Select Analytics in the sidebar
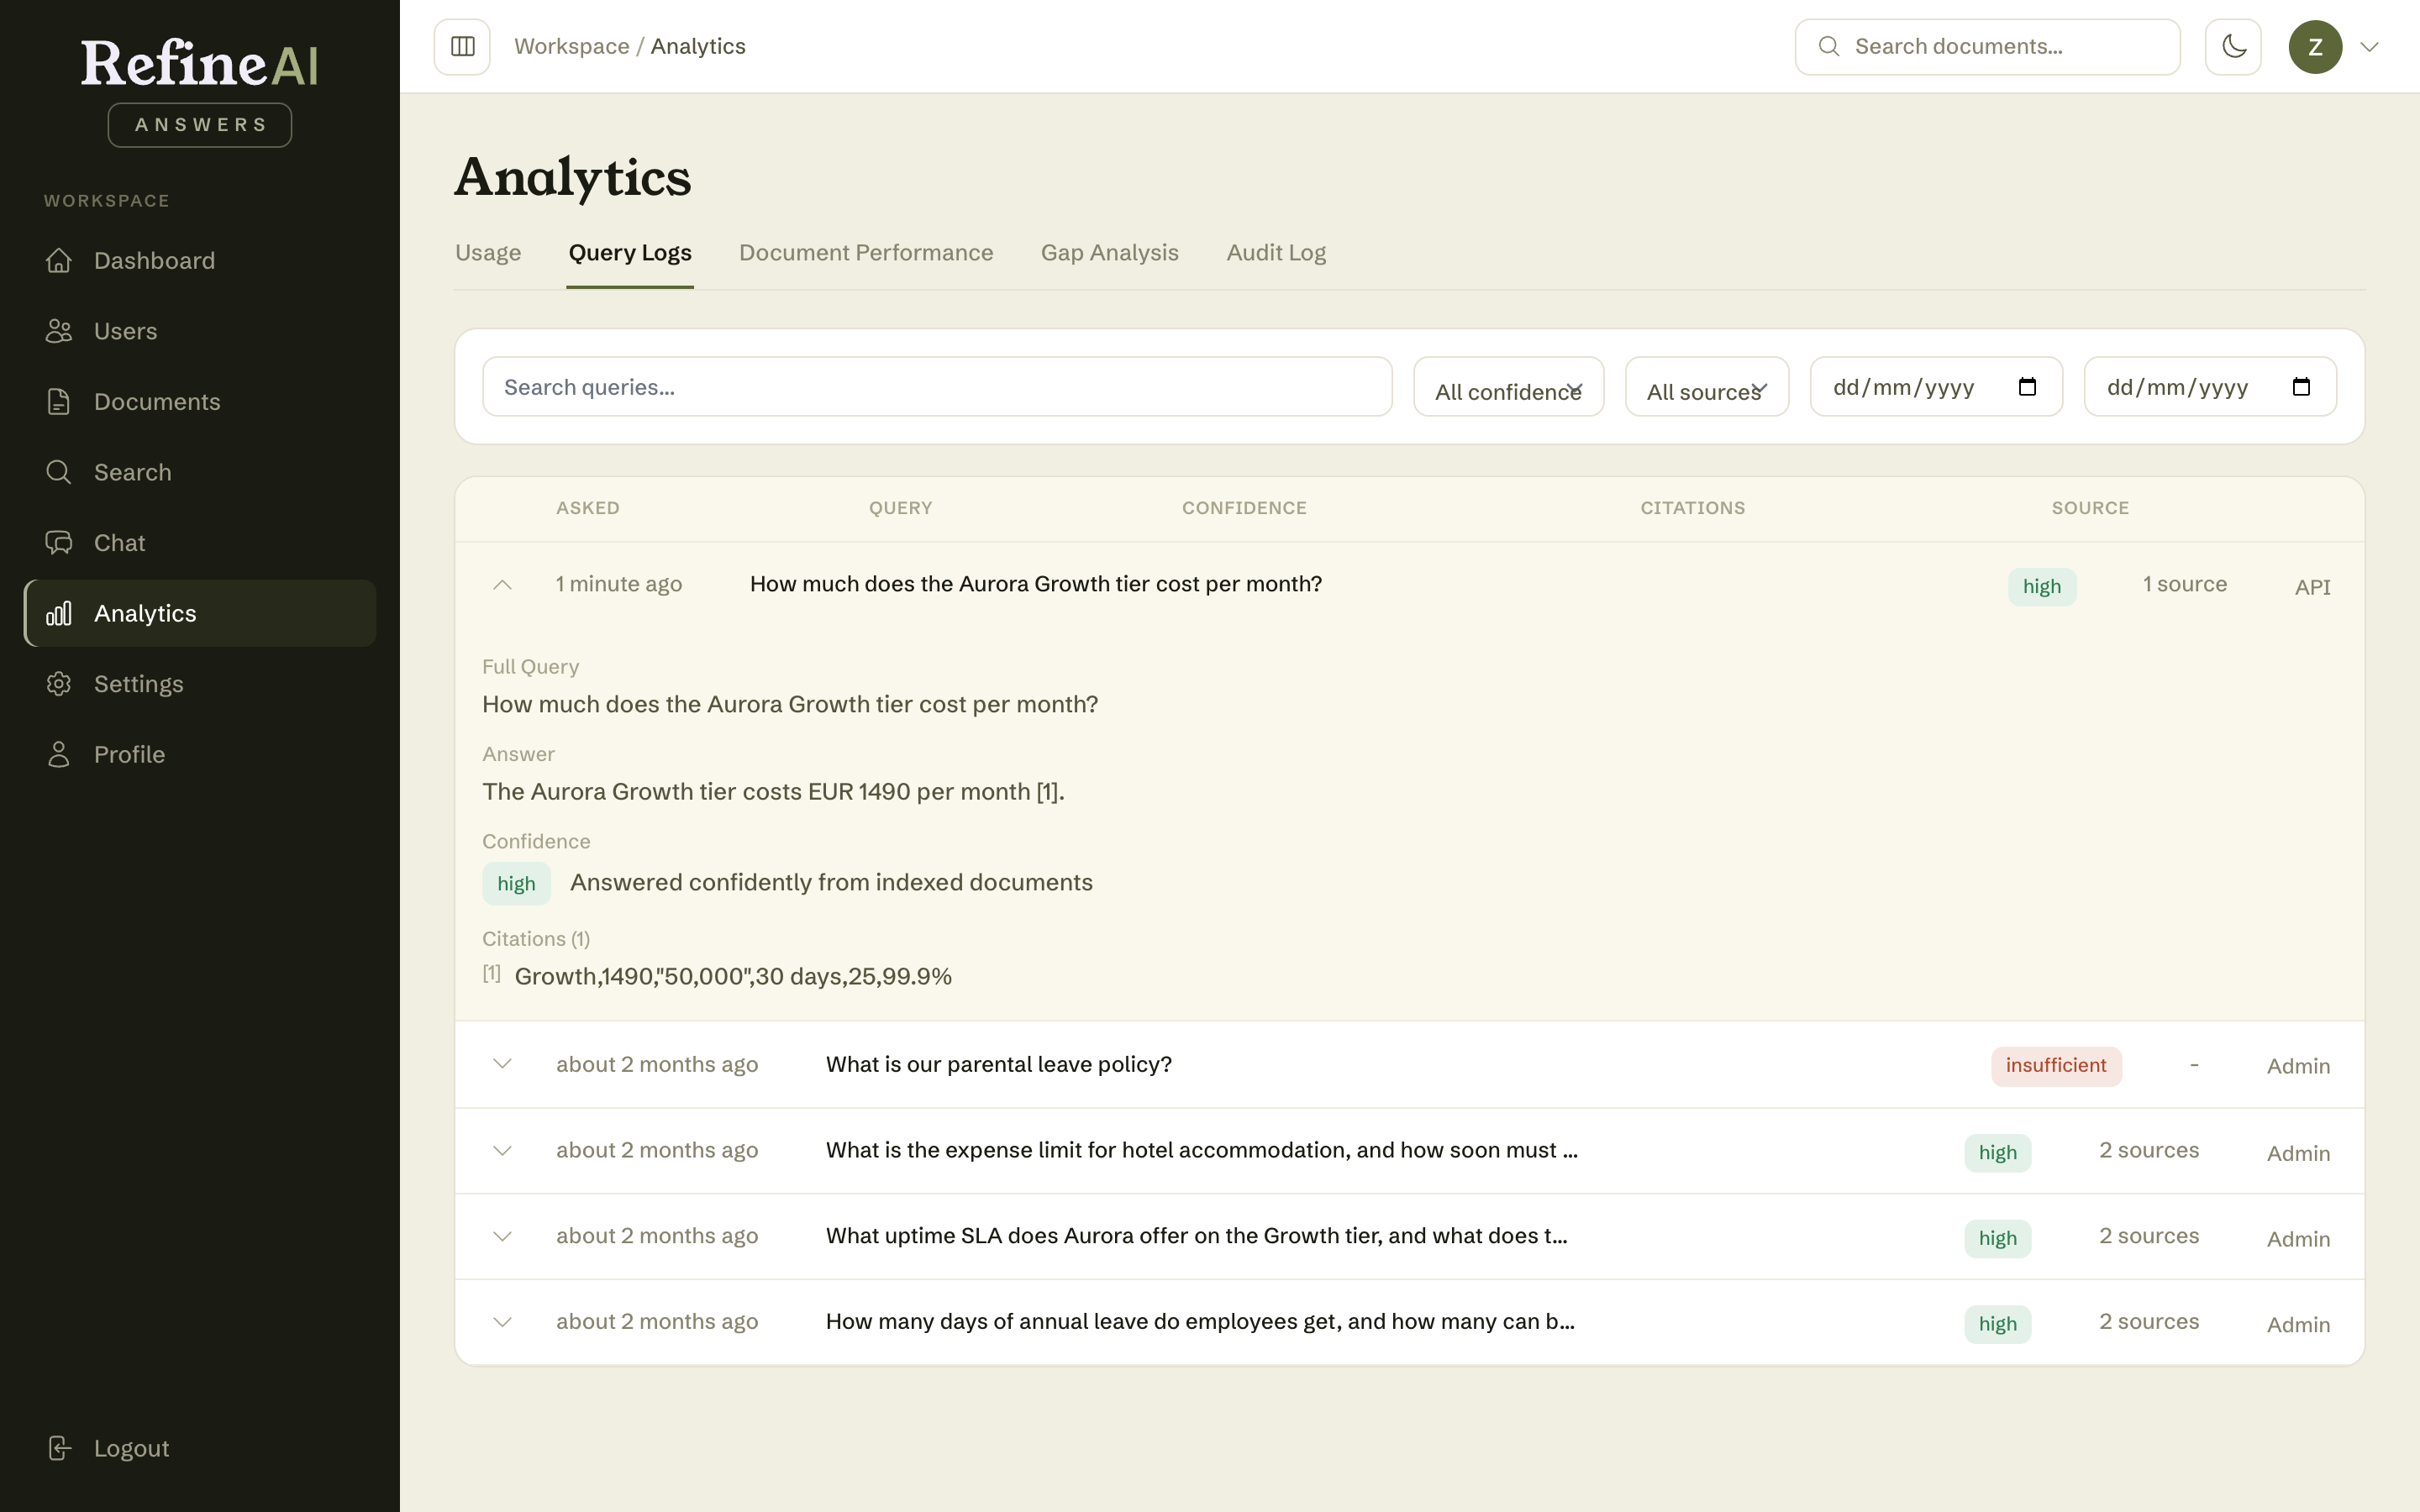The height and width of the screenshot is (1512, 2420). click(x=200, y=613)
